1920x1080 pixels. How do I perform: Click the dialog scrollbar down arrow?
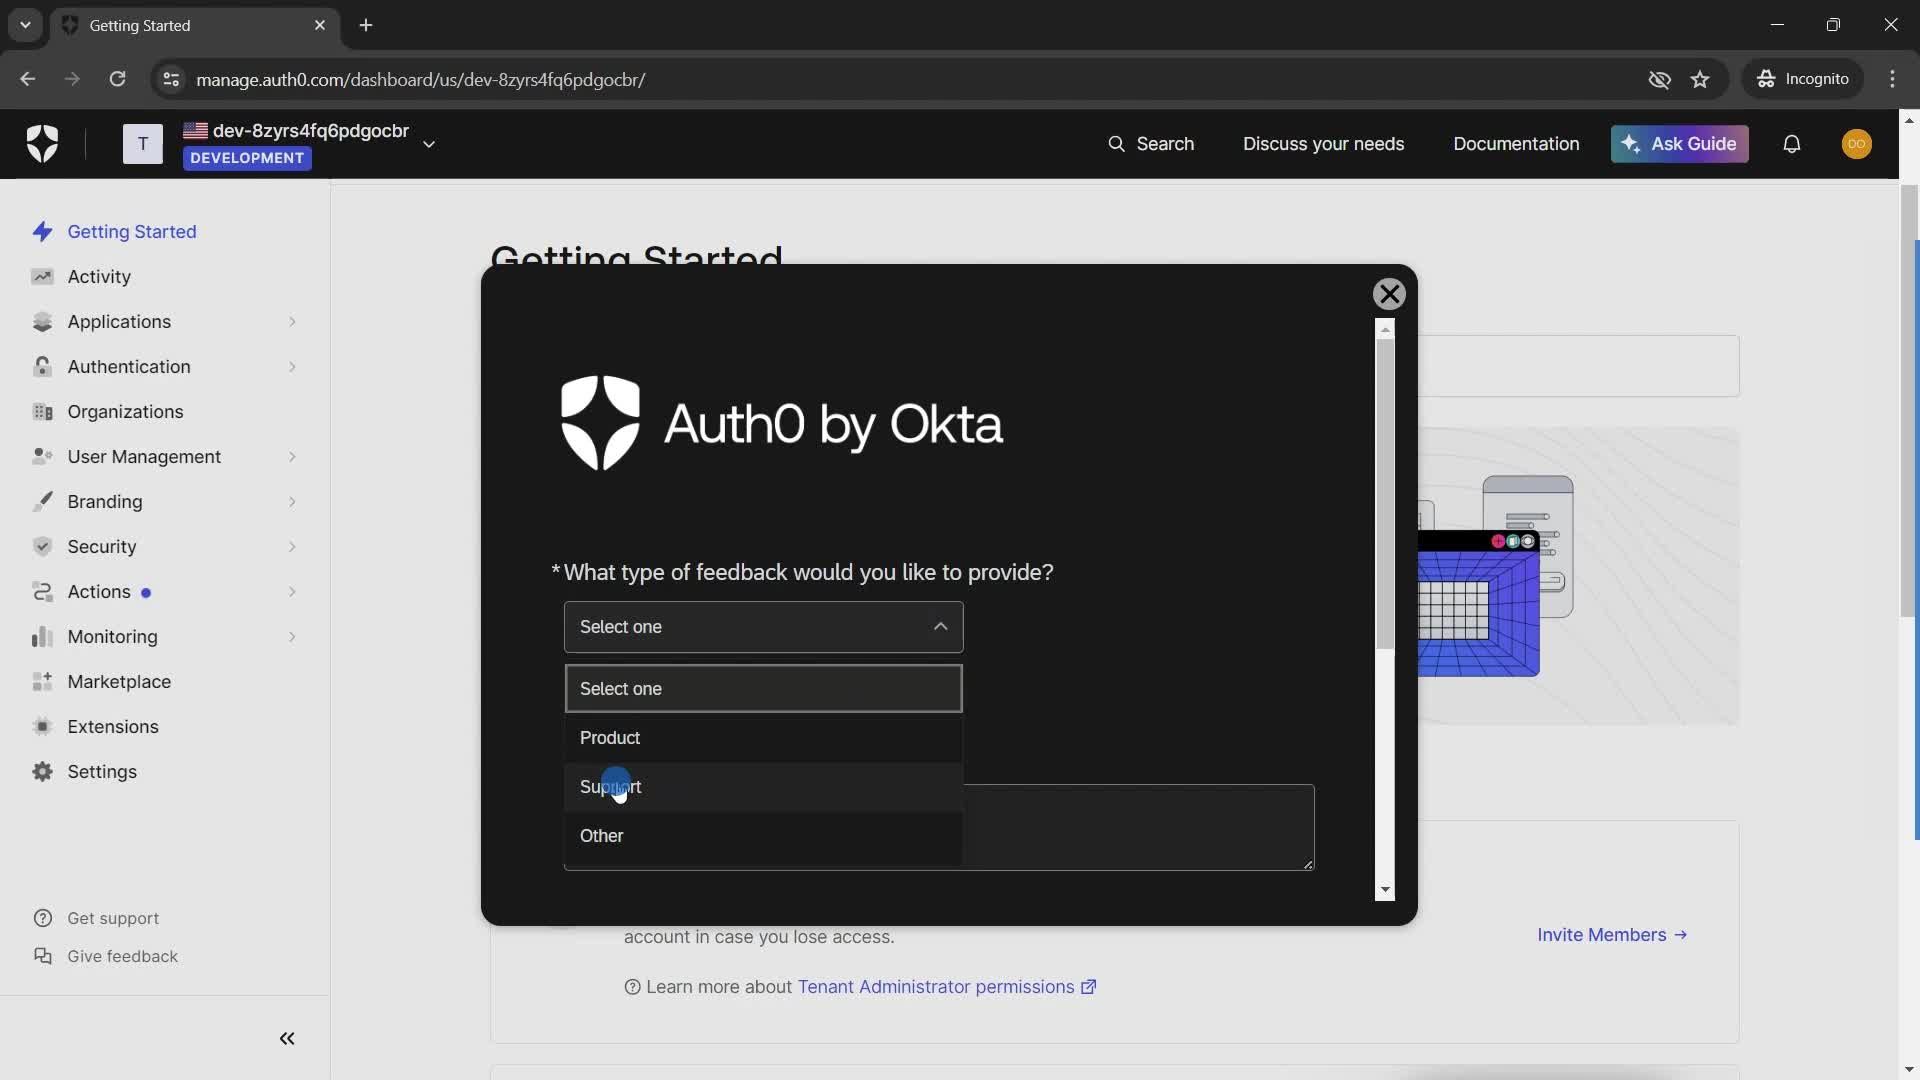tap(1385, 890)
